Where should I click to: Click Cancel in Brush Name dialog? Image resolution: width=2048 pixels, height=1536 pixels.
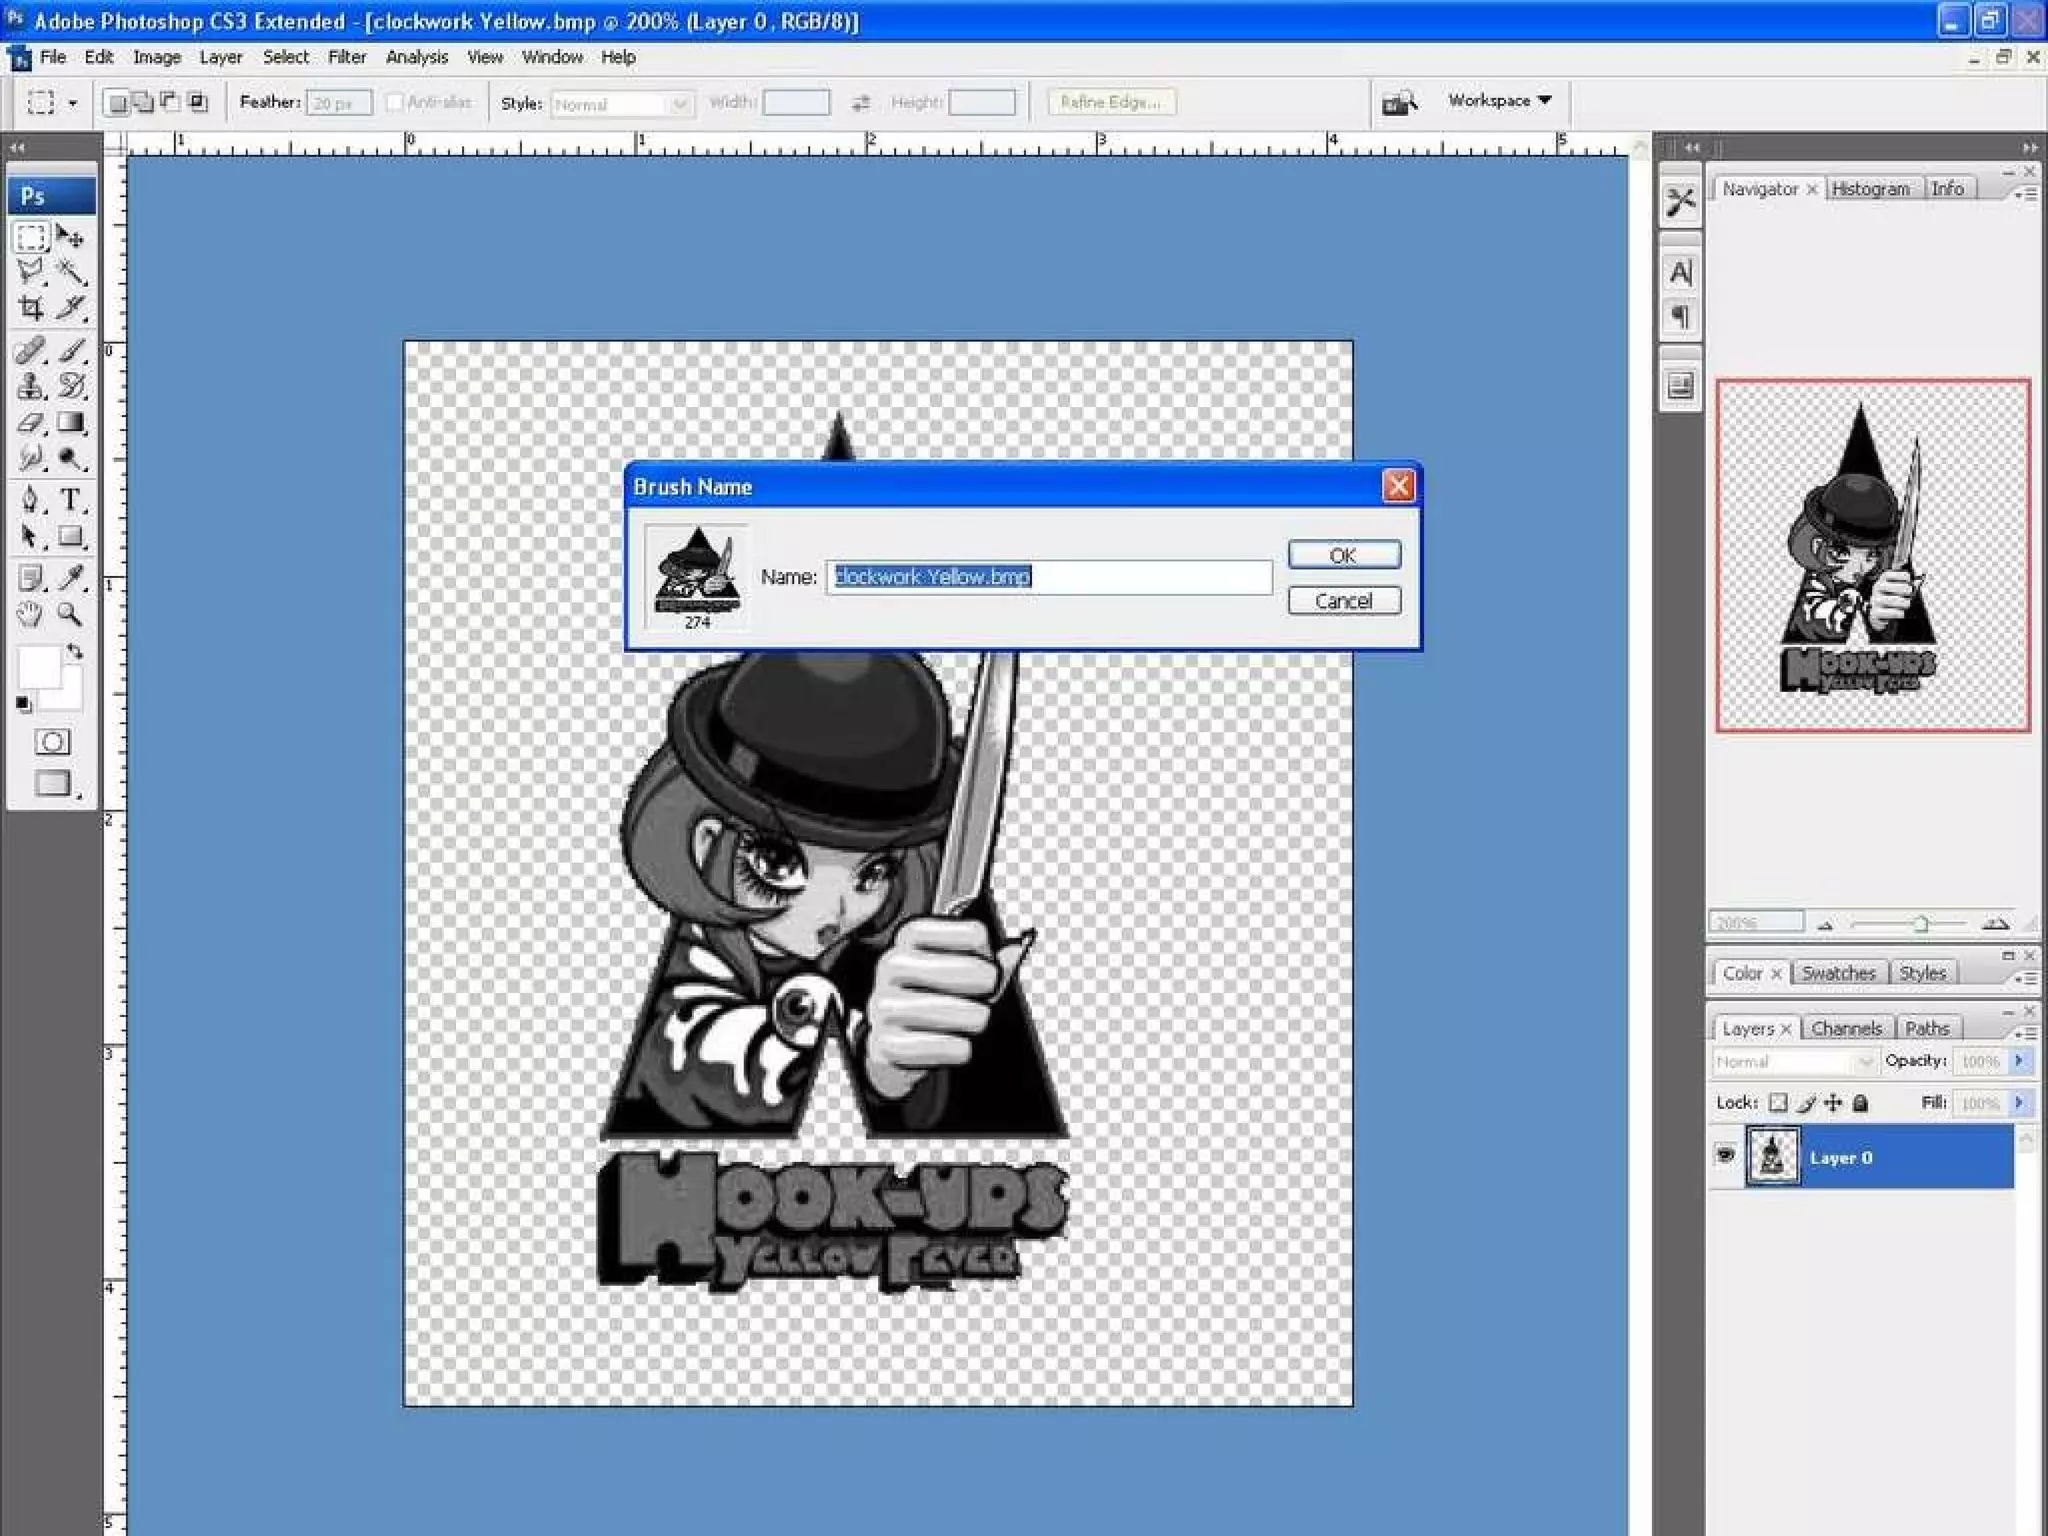(1343, 601)
